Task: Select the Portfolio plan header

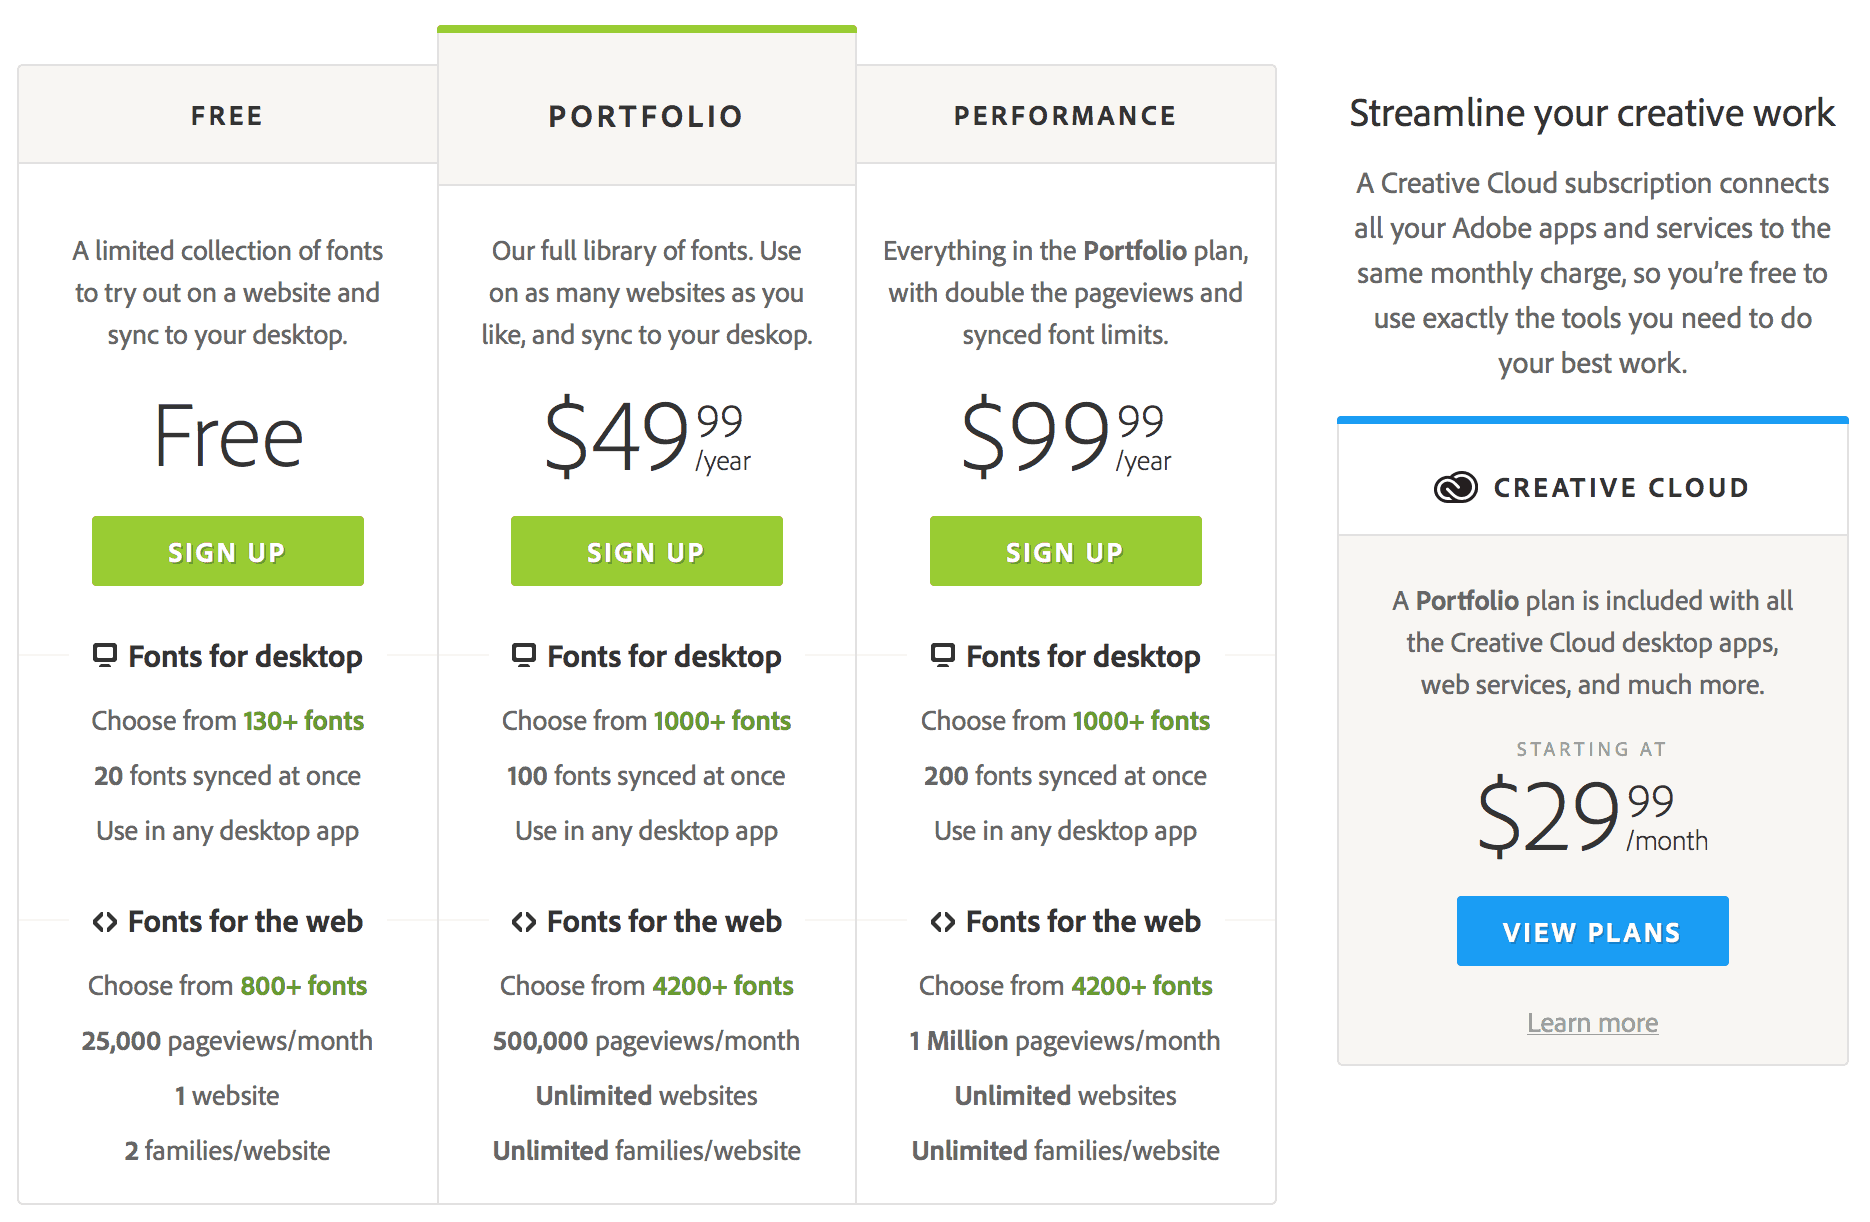Action: pyautogui.click(x=647, y=116)
